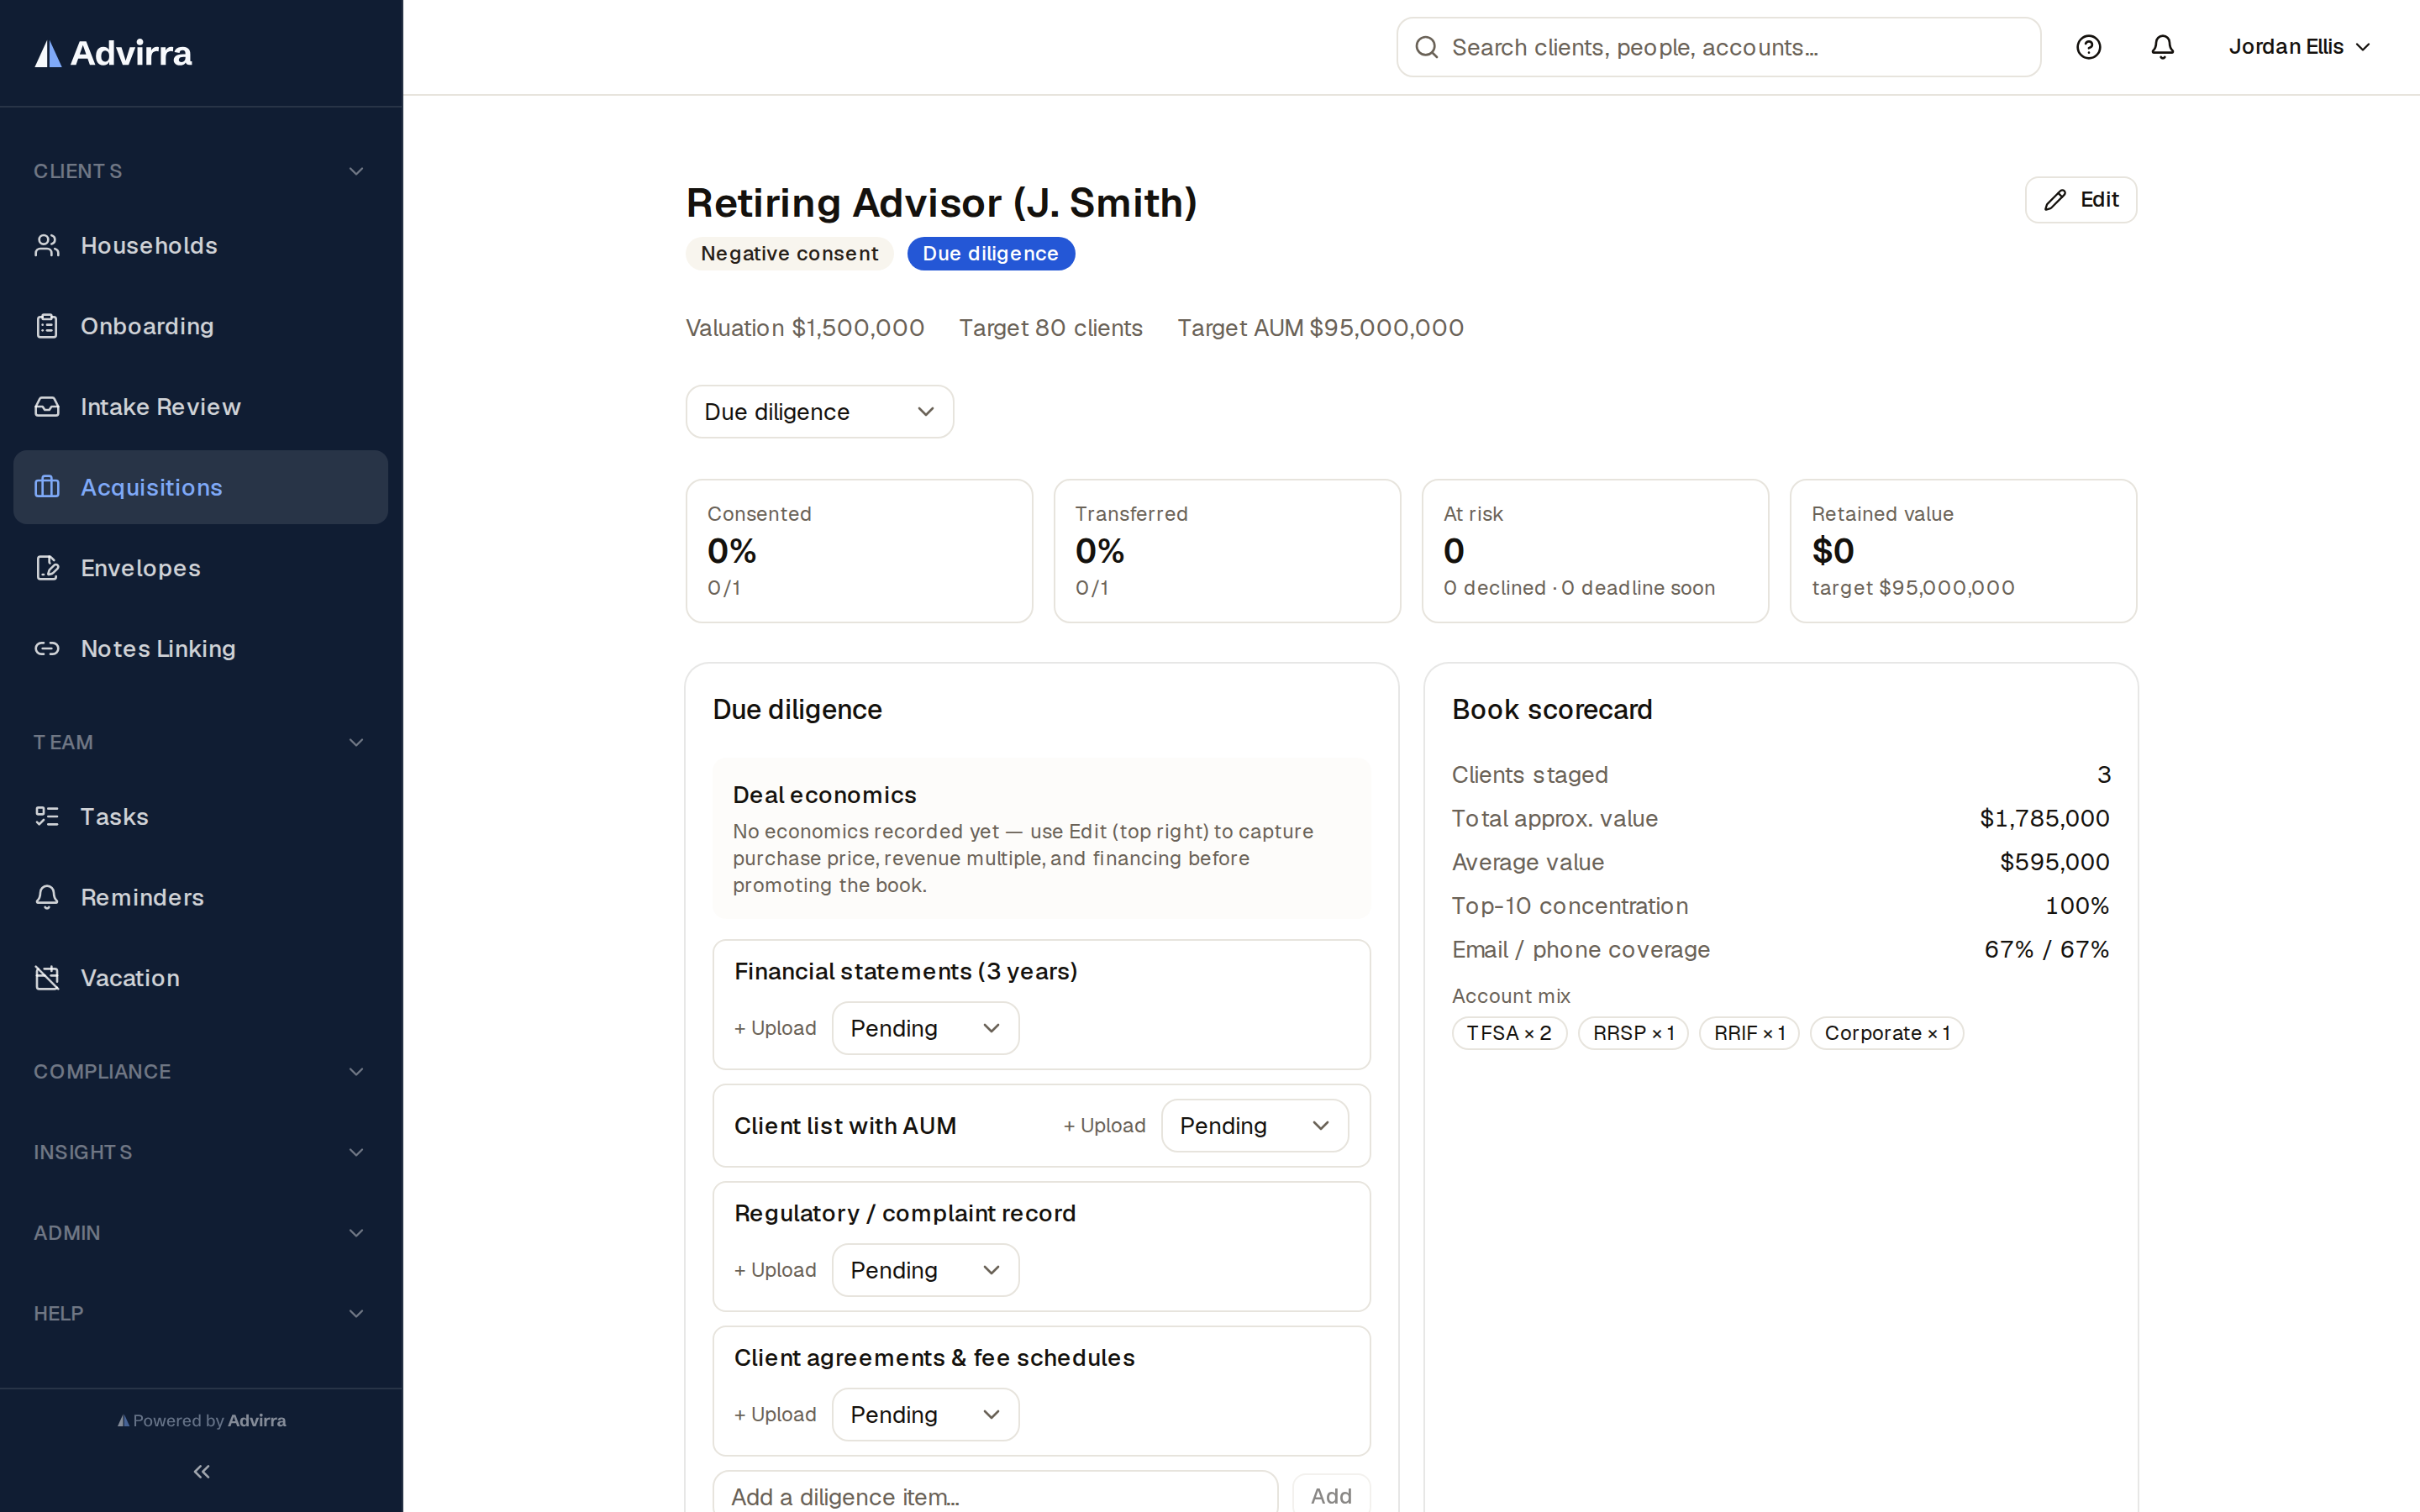Open Client agreements & fee schedules status dropdown

pos(925,1414)
